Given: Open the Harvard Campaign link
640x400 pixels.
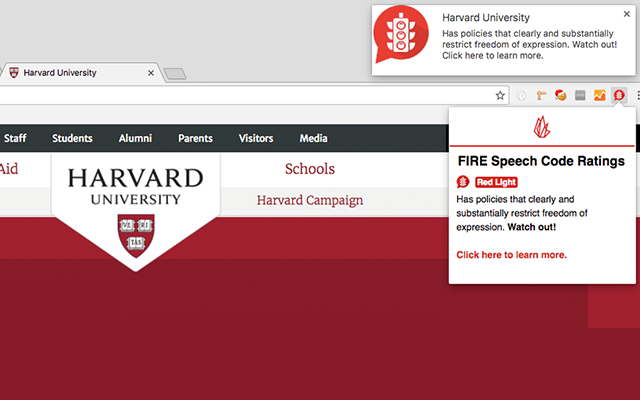Looking at the screenshot, I should (310, 200).
